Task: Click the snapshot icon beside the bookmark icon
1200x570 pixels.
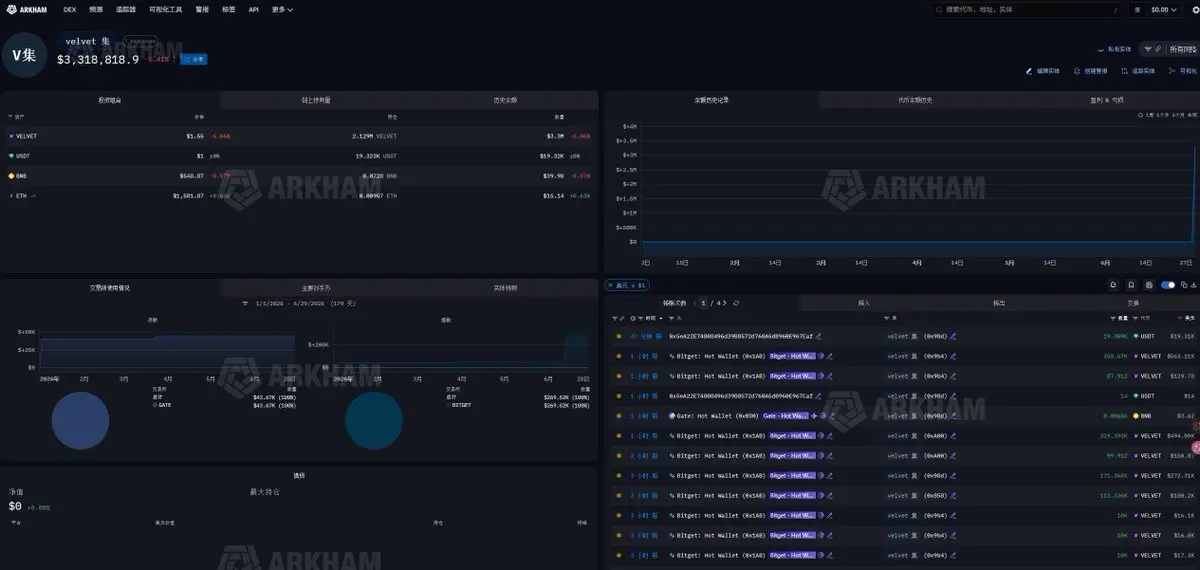Action: click(1148, 285)
